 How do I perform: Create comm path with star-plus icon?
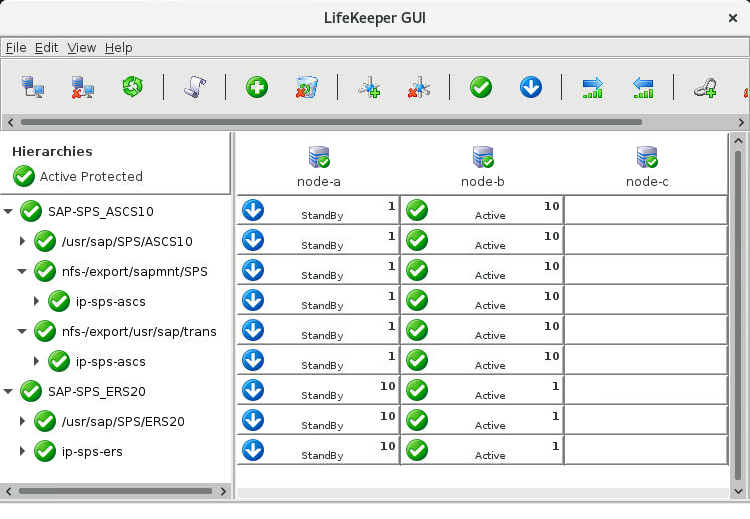(369, 87)
